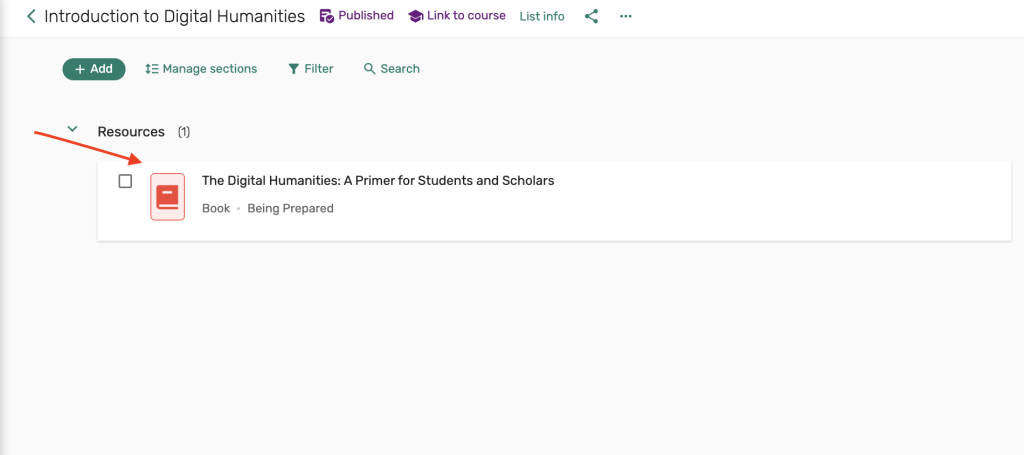Image resolution: width=1024 pixels, height=455 pixels.
Task: Click the Search magnifying glass icon
Action: coord(369,69)
